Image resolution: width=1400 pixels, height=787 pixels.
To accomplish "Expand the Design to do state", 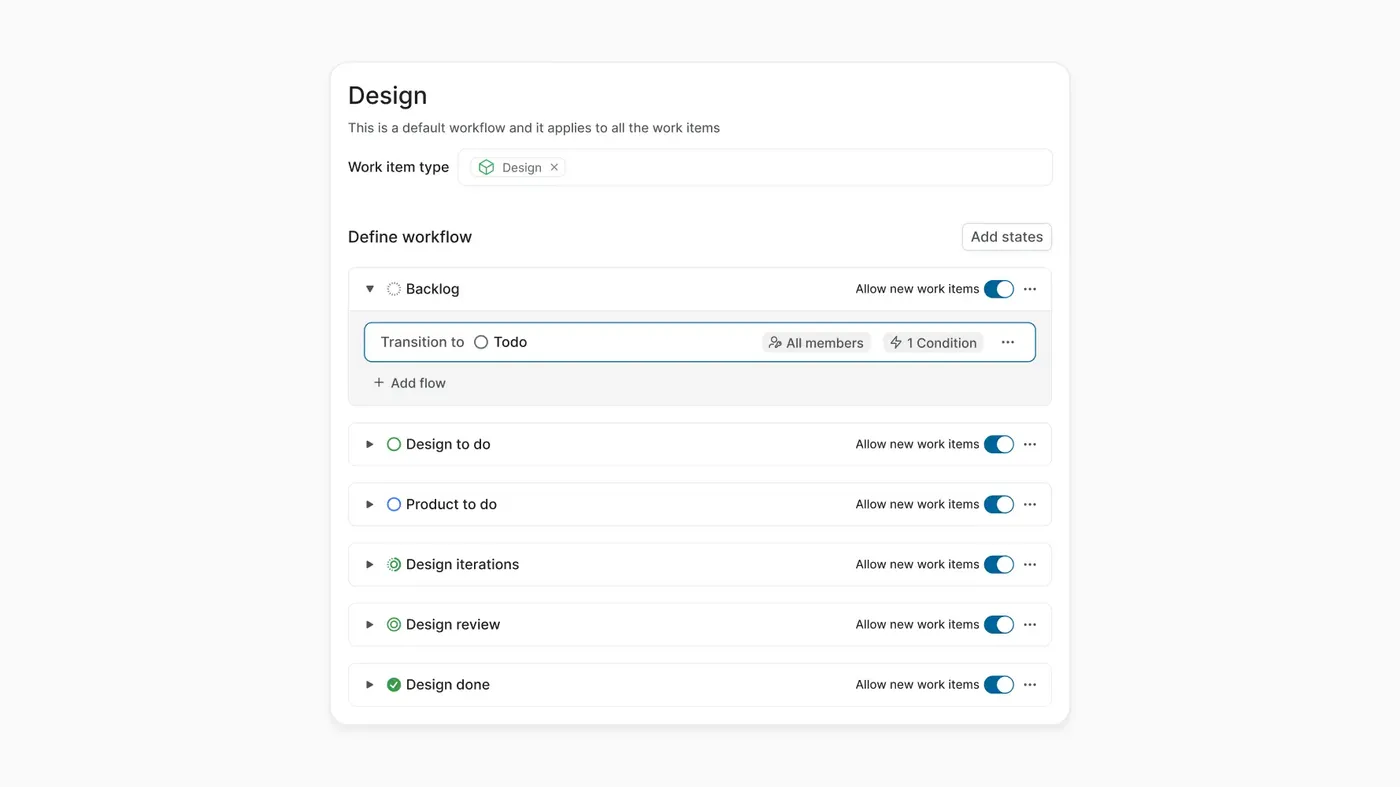I will 369,444.
